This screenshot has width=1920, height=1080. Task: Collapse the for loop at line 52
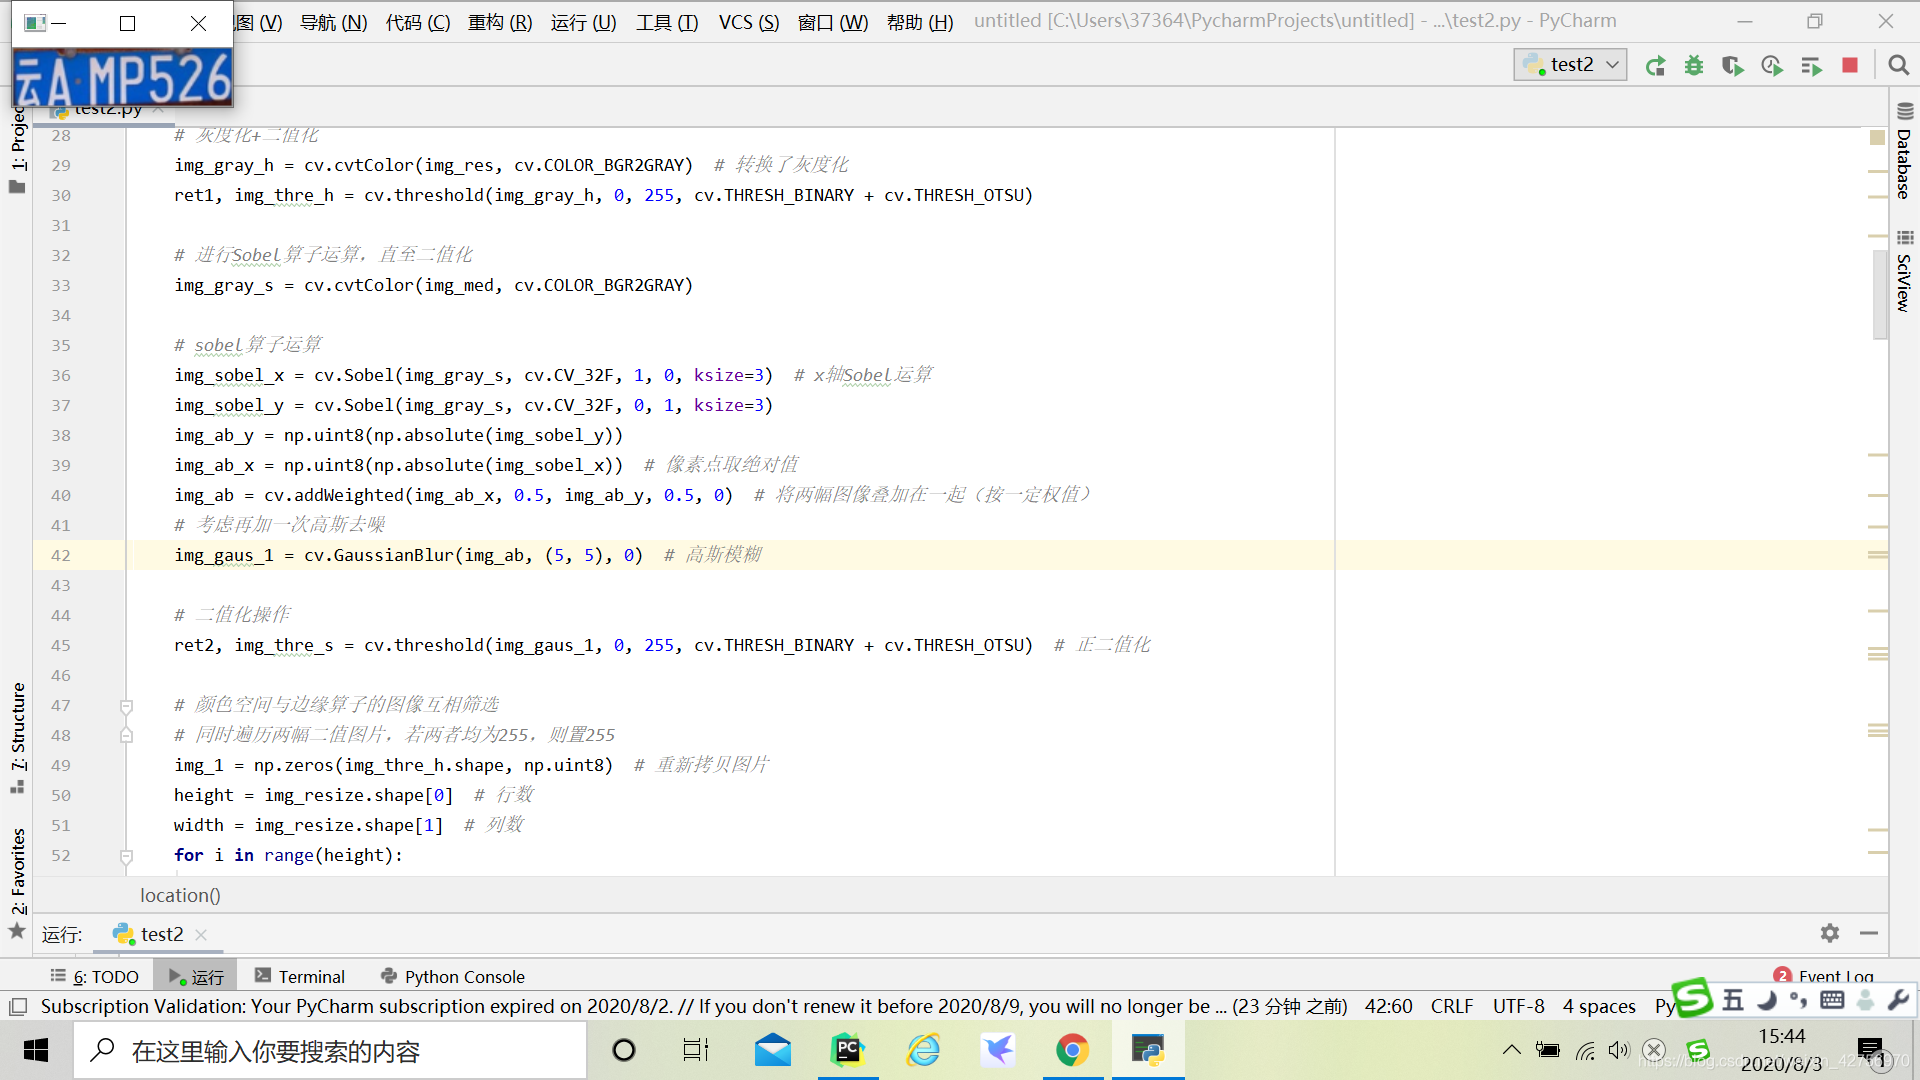pyautogui.click(x=127, y=856)
